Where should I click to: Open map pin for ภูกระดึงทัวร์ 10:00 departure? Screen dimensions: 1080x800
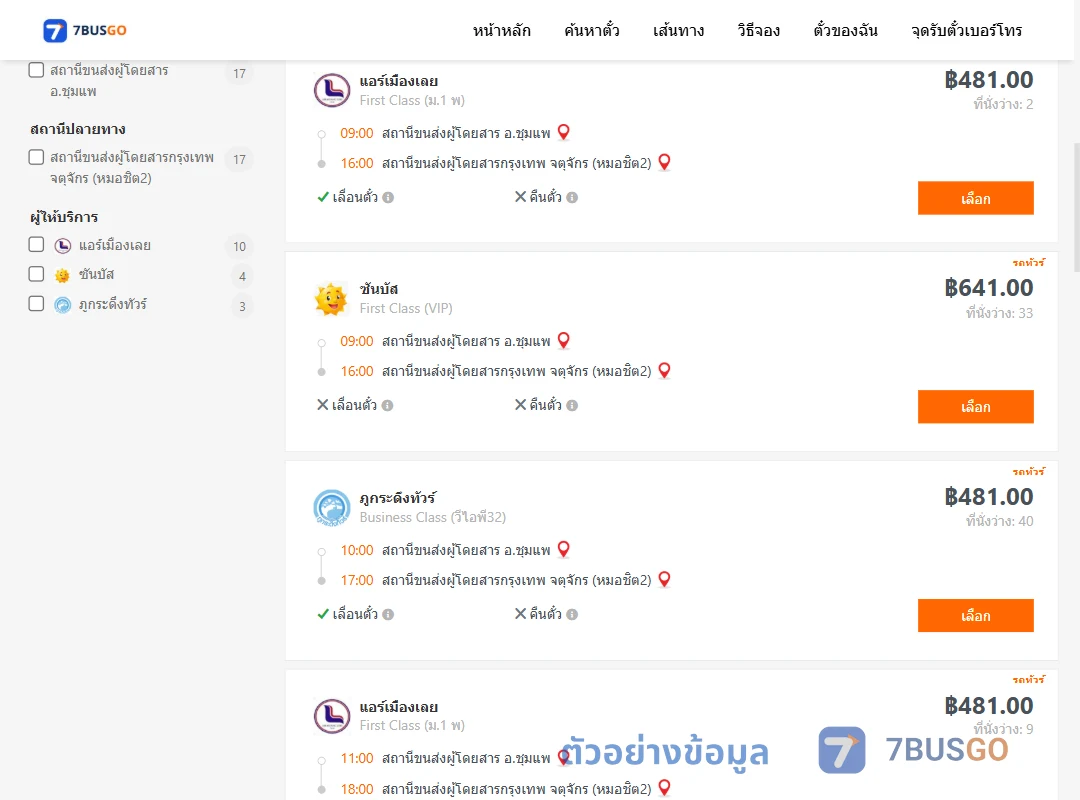[x=563, y=548]
